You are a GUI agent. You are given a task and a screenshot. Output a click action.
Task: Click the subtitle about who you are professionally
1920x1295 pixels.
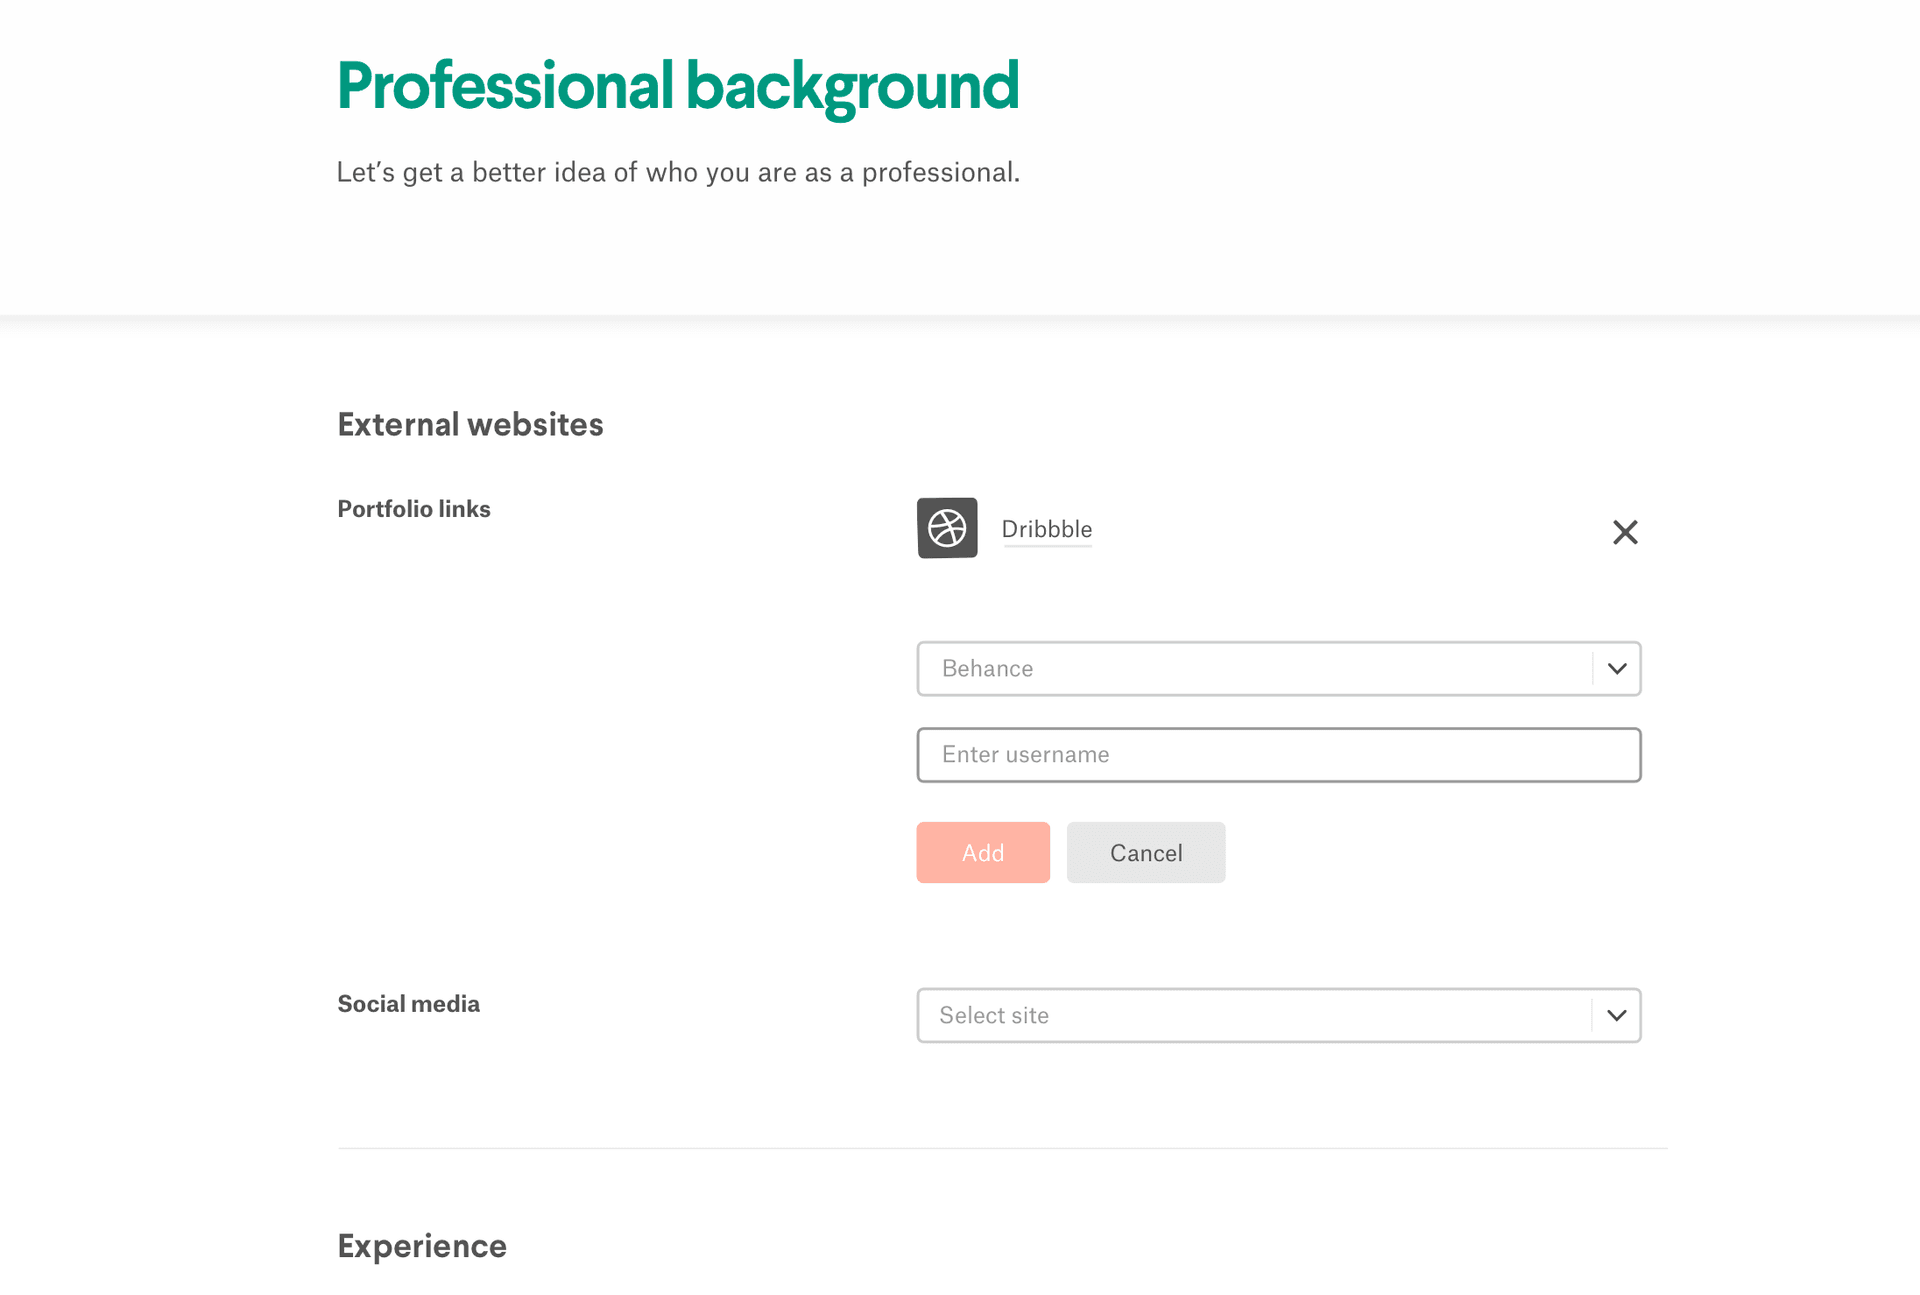tap(678, 171)
